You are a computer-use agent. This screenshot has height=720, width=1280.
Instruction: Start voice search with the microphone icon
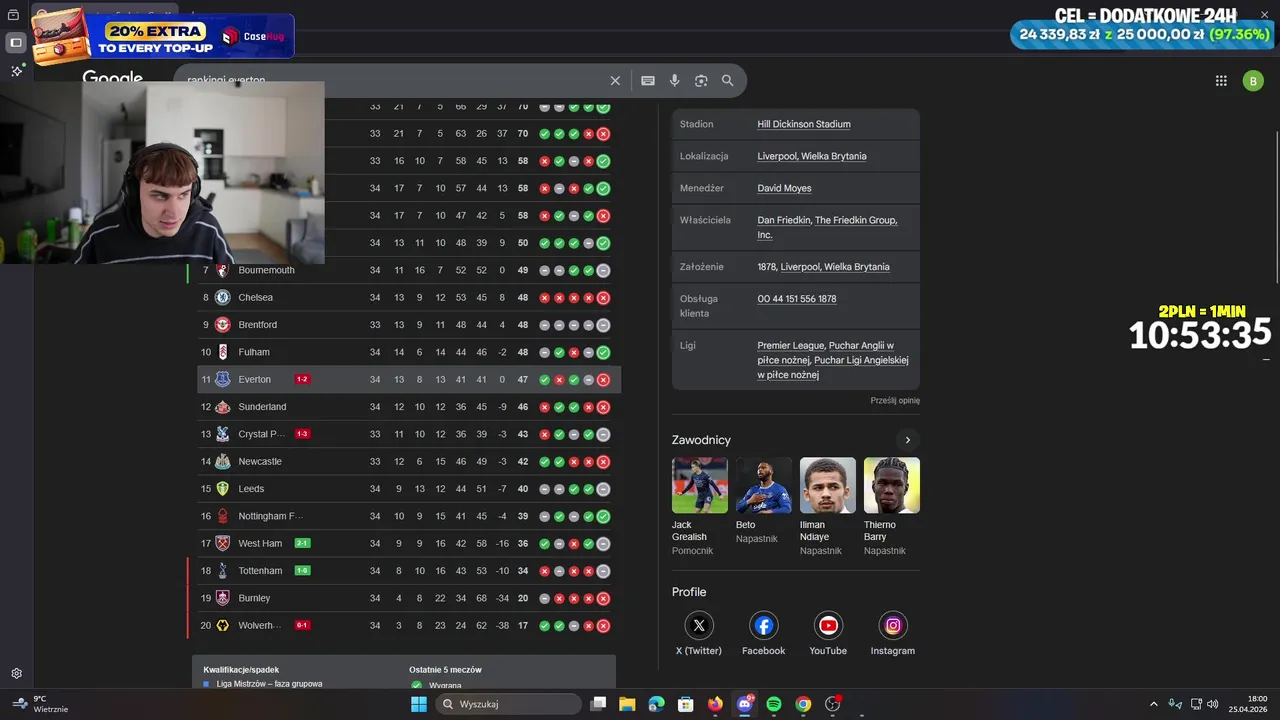click(x=675, y=81)
